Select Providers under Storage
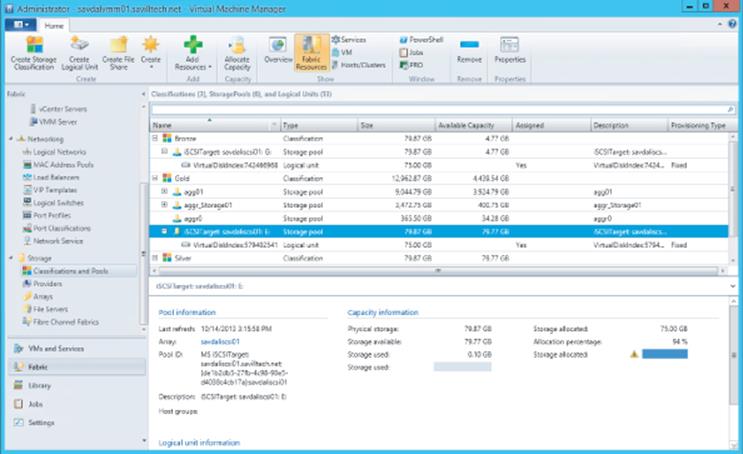Viewport: 743px width, 454px height. (42, 283)
